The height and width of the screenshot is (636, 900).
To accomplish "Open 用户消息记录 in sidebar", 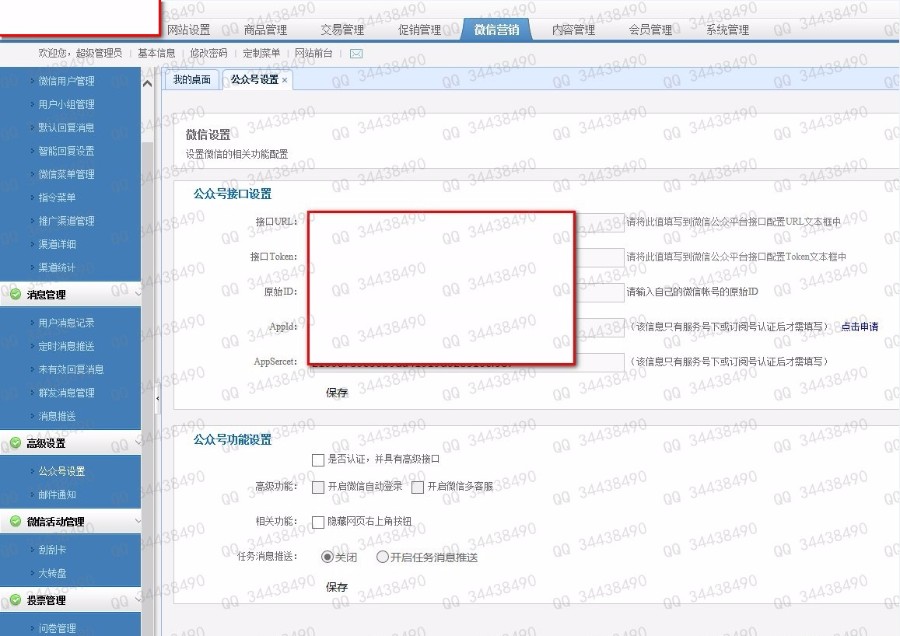I will tap(66, 323).
